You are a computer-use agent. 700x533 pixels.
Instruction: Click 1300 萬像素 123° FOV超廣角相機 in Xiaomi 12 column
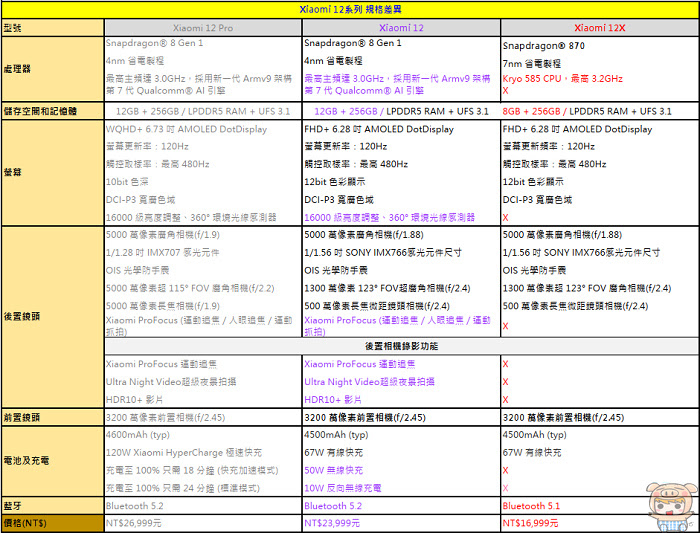[387, 288]
